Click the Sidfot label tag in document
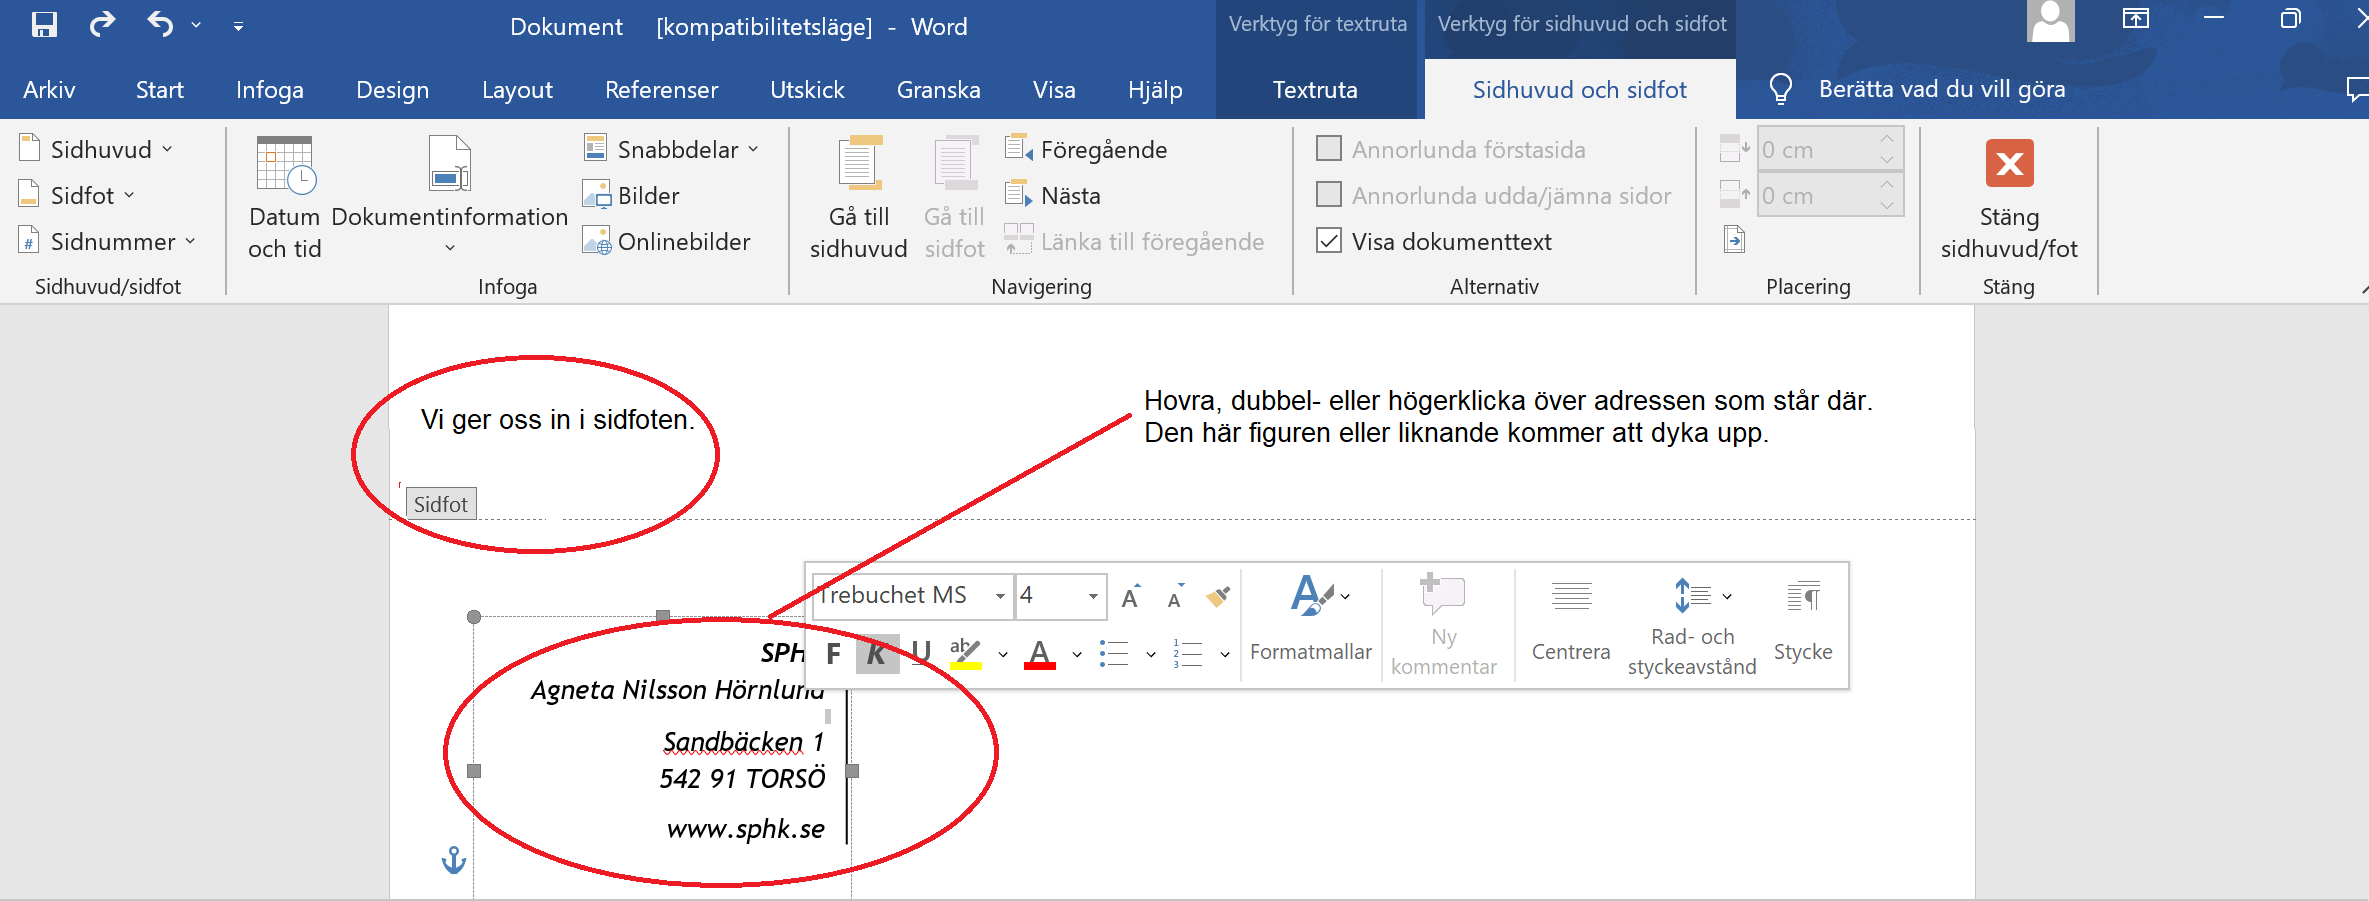Image resolution: width=2369 pixels, height=901 pixels. (441, 504)
